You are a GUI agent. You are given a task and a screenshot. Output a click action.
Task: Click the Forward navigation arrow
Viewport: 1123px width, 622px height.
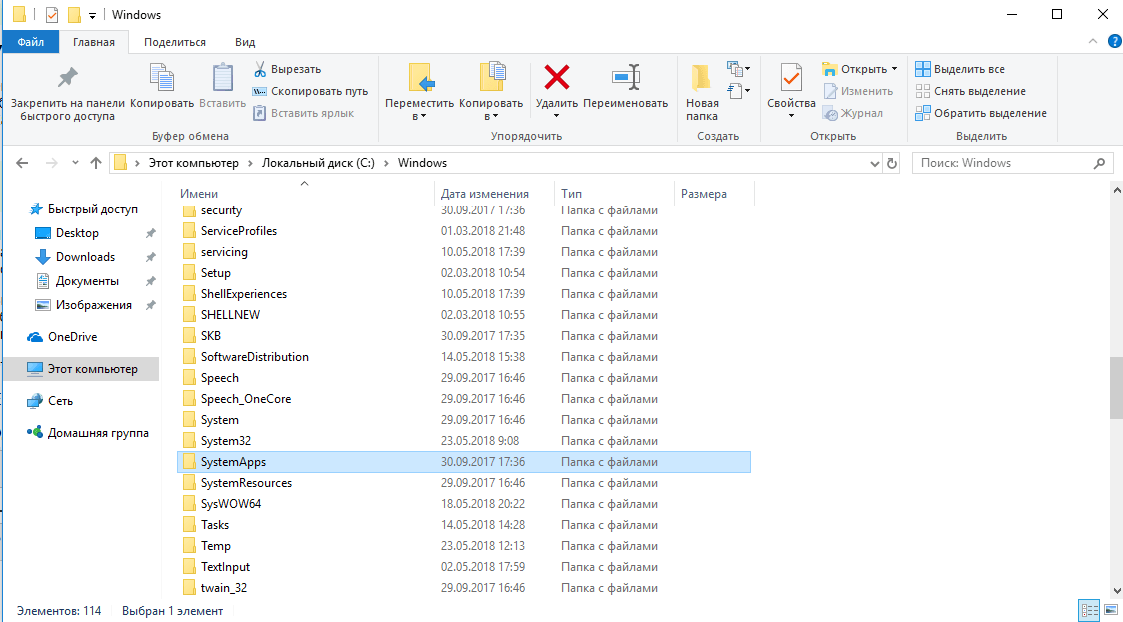tap(51, 163)
